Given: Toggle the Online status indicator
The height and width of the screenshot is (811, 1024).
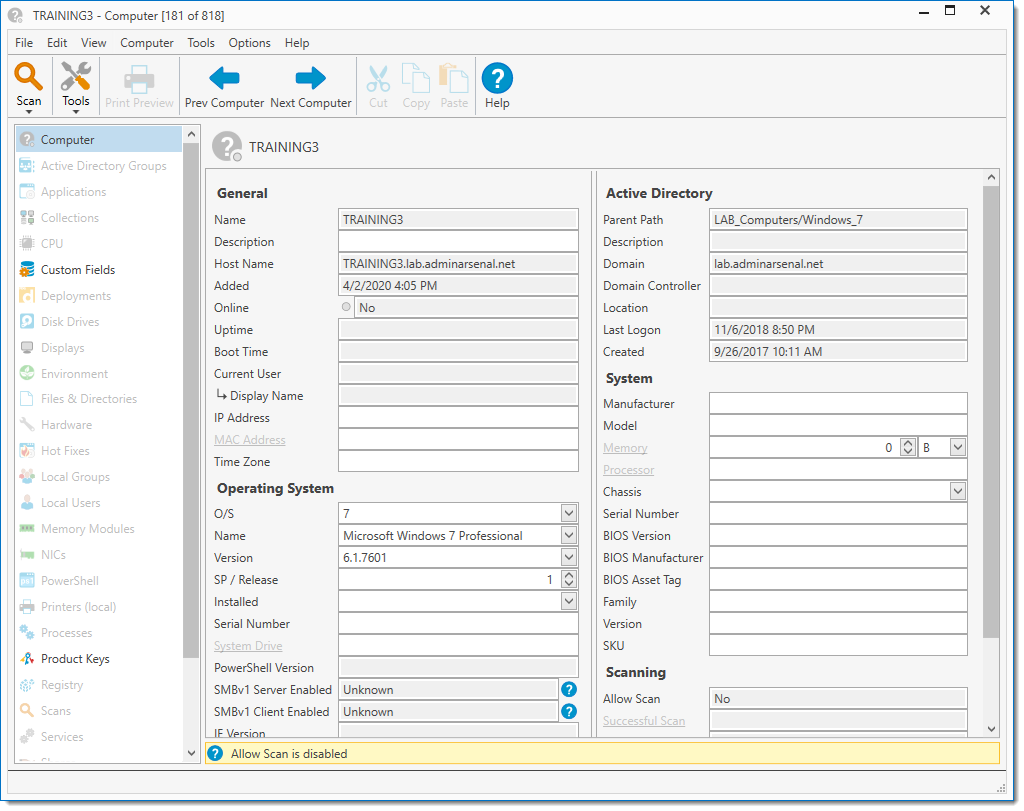Looking at the screenshot, I should [x=347, y=308].
